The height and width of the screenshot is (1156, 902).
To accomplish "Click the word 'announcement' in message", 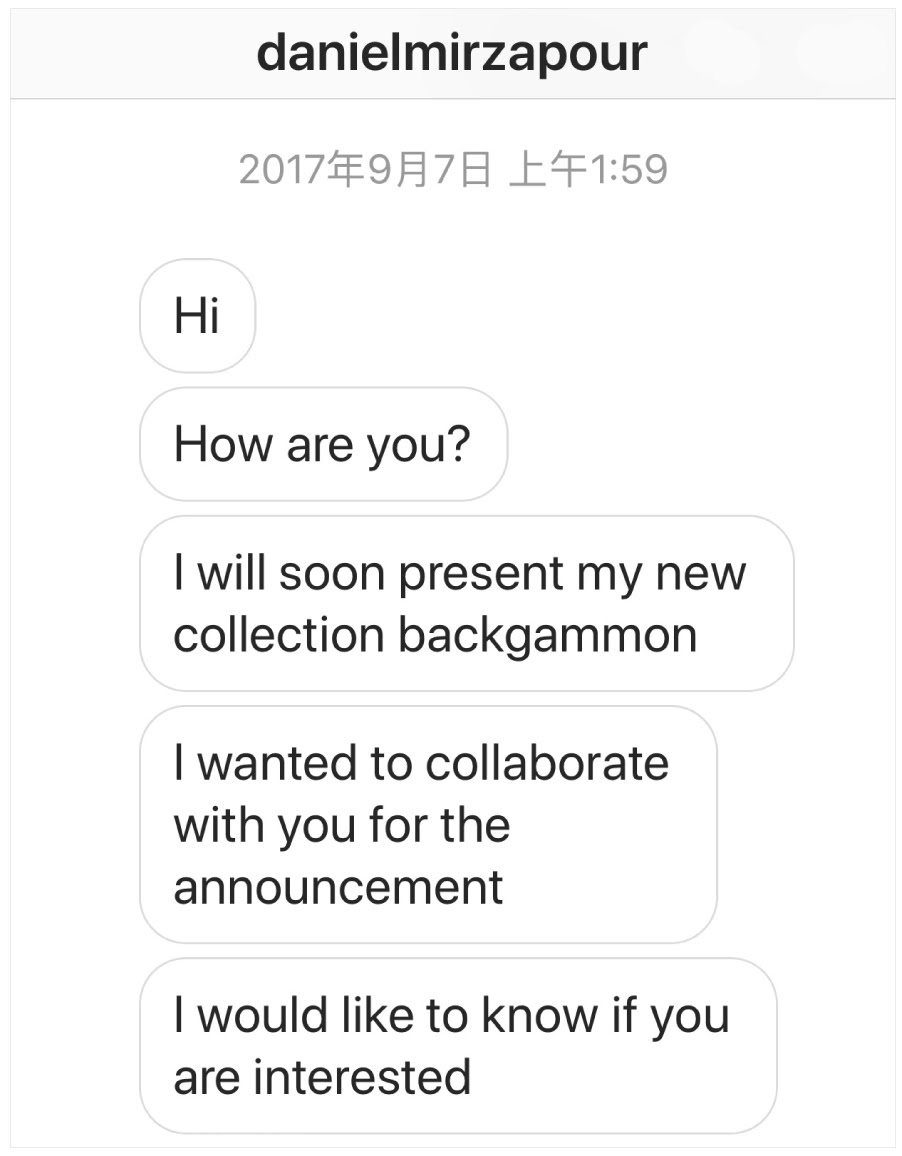I will coord(338,888).
